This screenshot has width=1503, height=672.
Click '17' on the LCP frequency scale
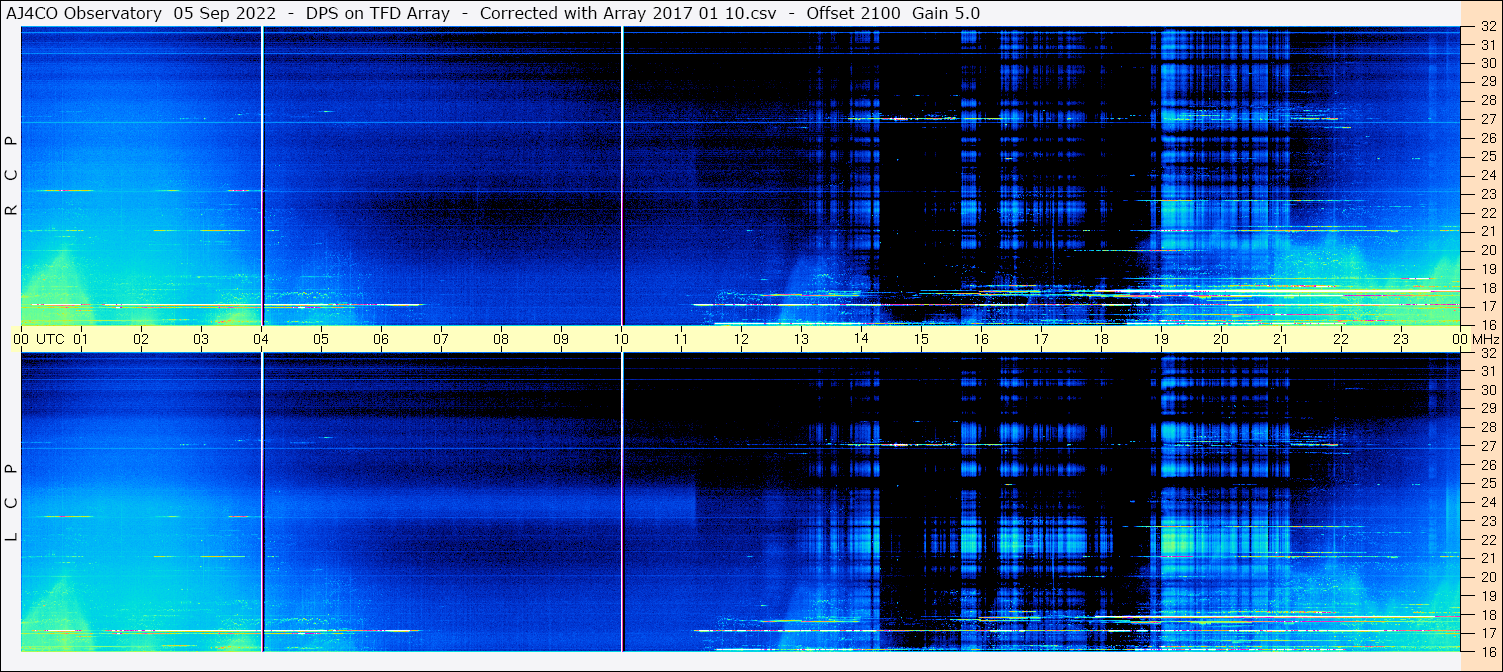coord(1487,633)
